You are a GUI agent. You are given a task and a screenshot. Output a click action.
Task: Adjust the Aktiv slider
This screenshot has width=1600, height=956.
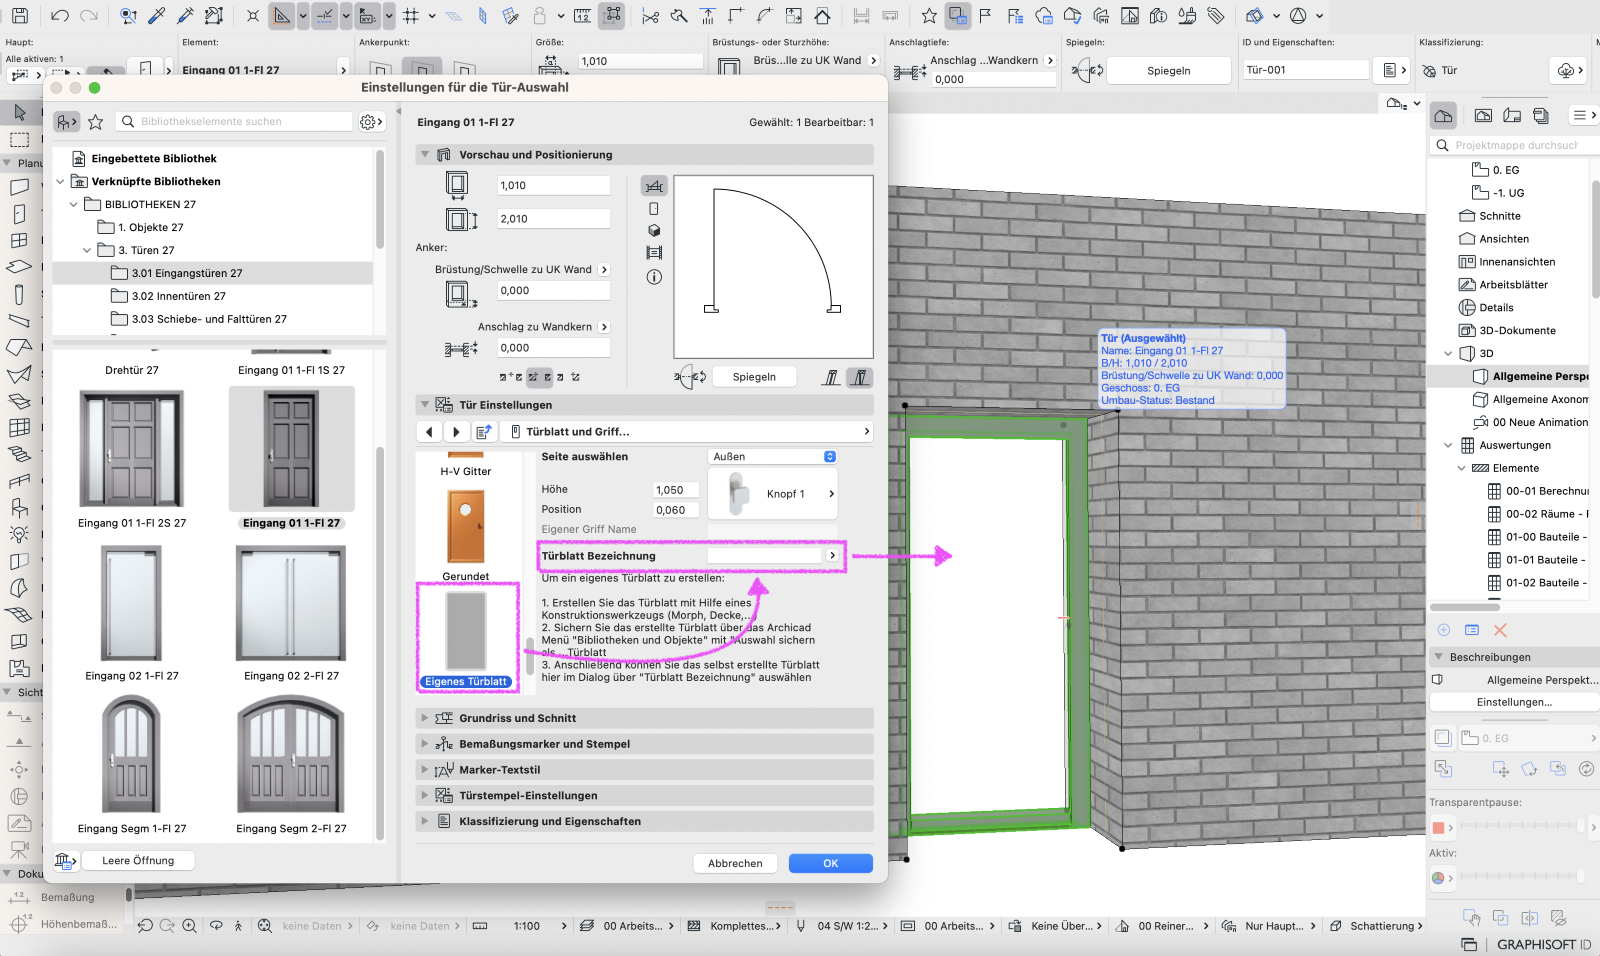(1521, 878)
